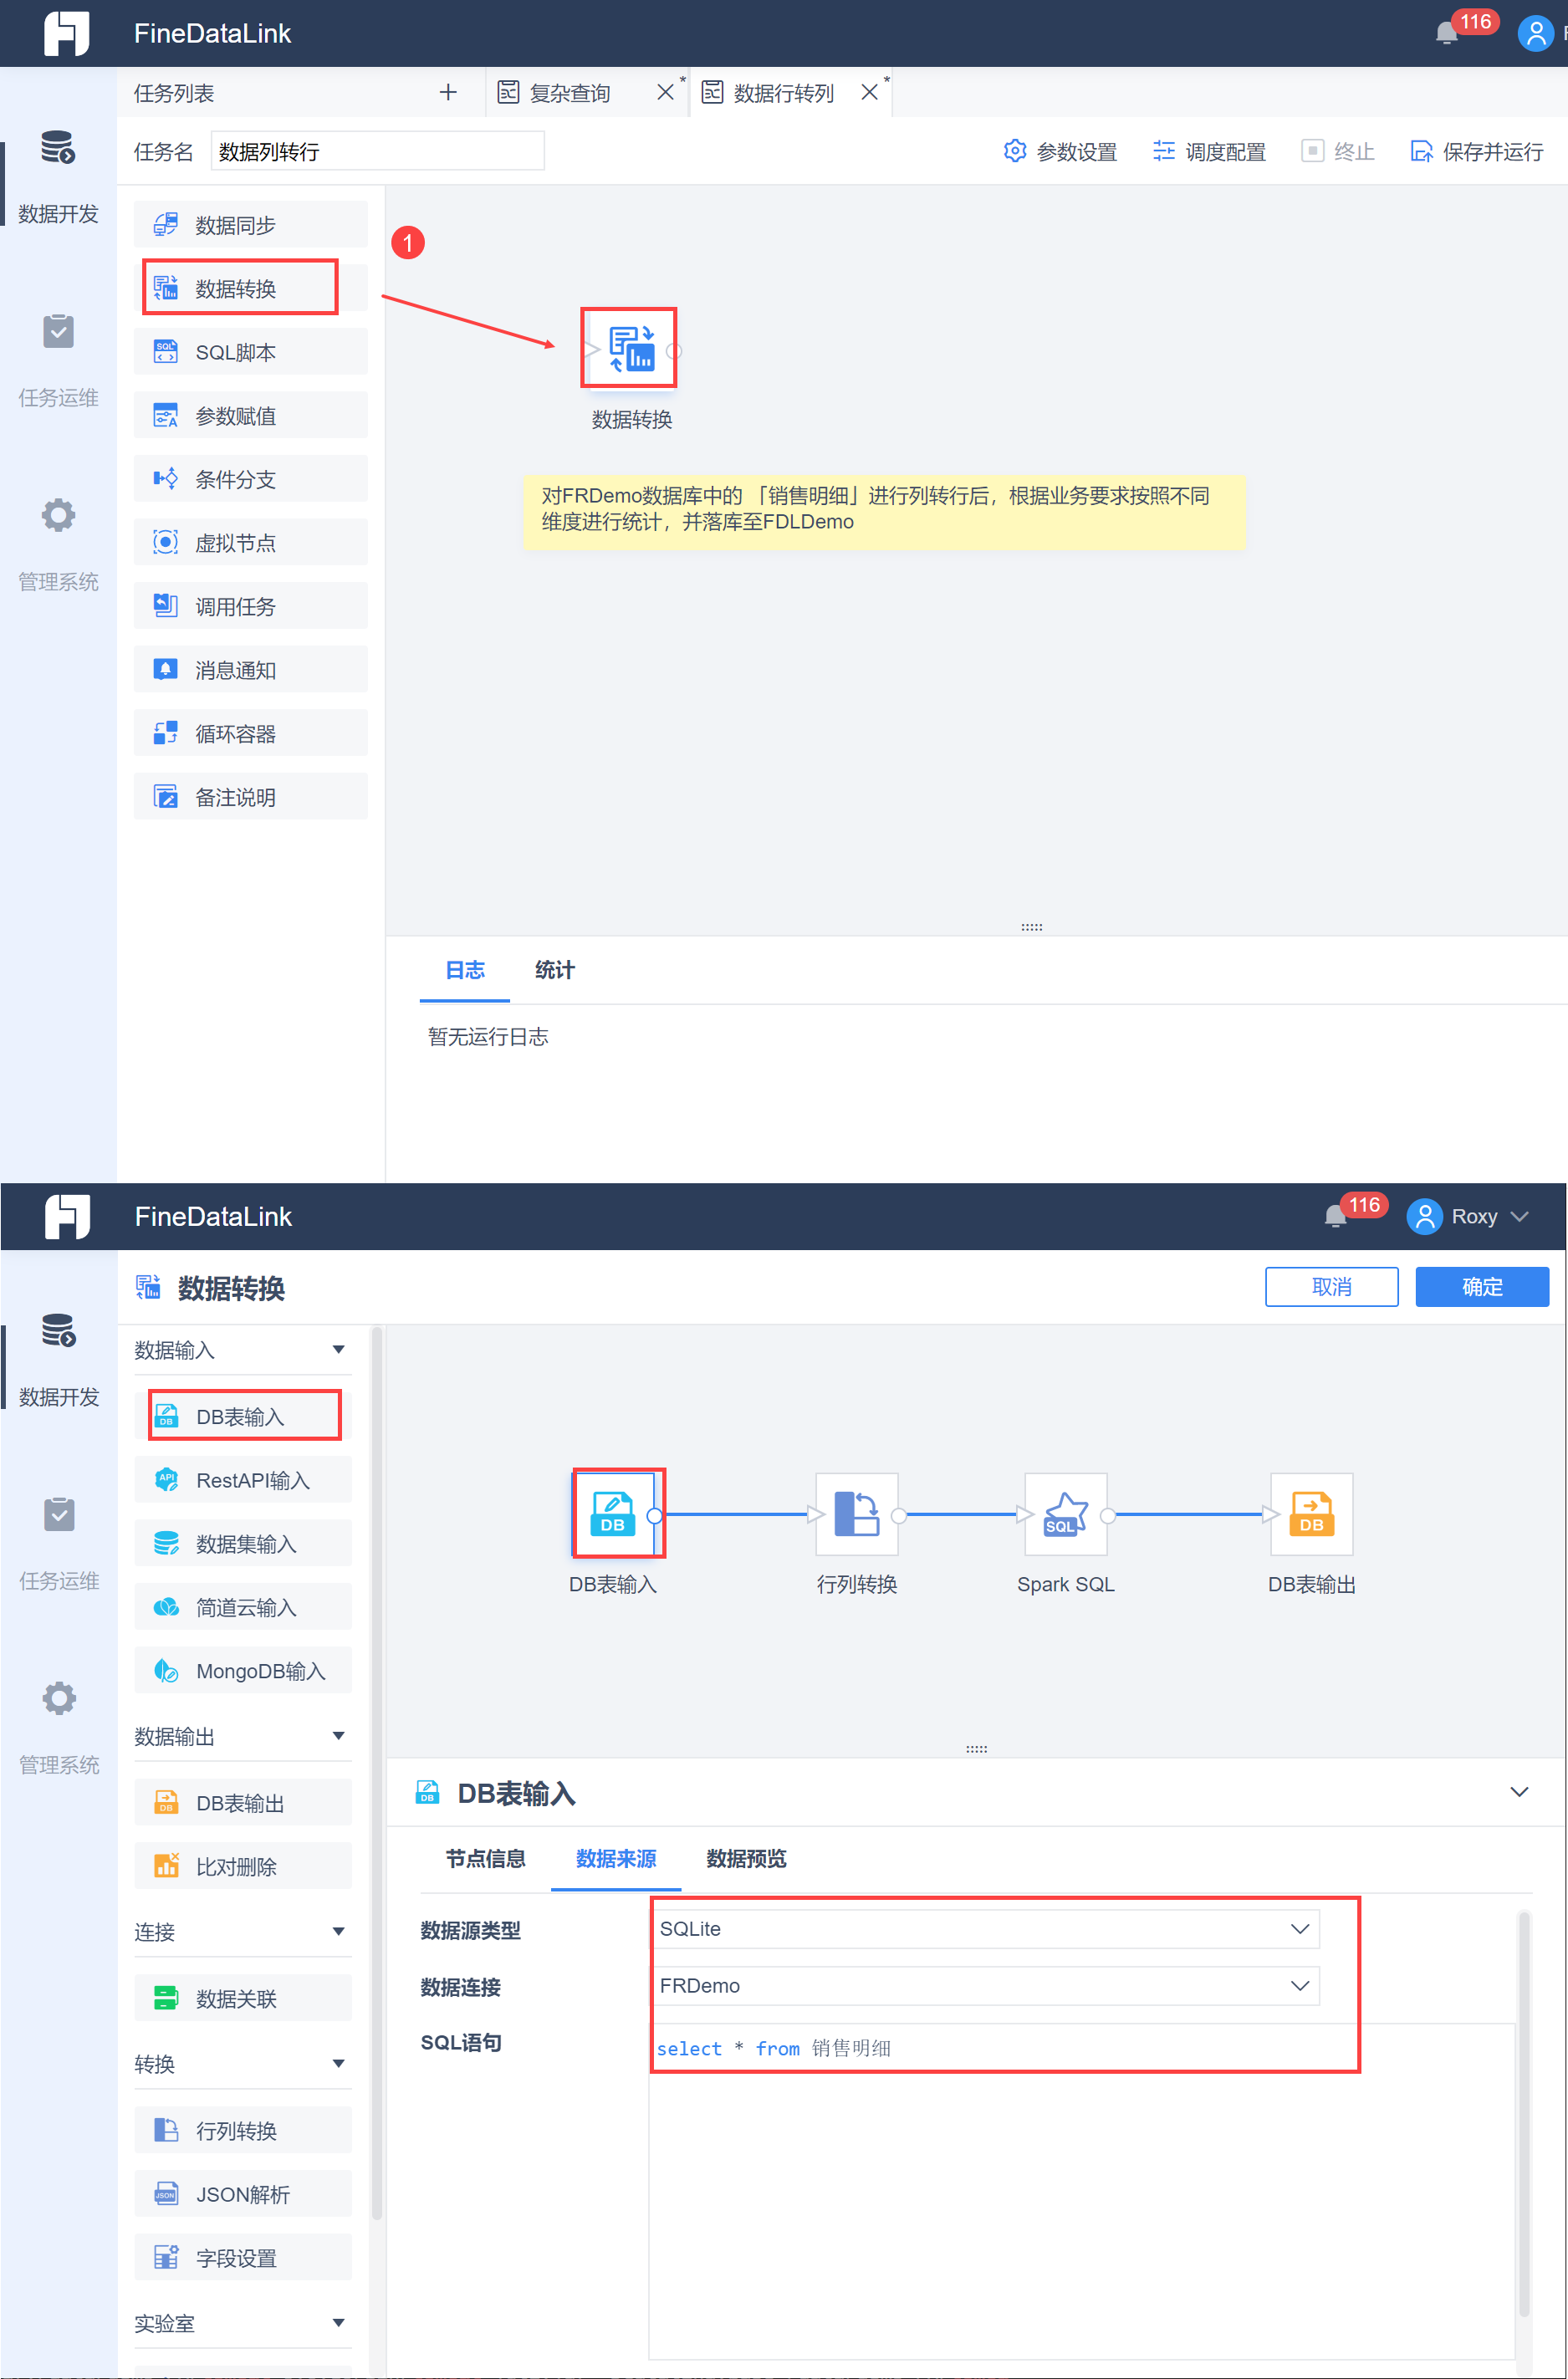
Task: Open the notification bell with 116 alerts
Action: [x=1446, y=32]
